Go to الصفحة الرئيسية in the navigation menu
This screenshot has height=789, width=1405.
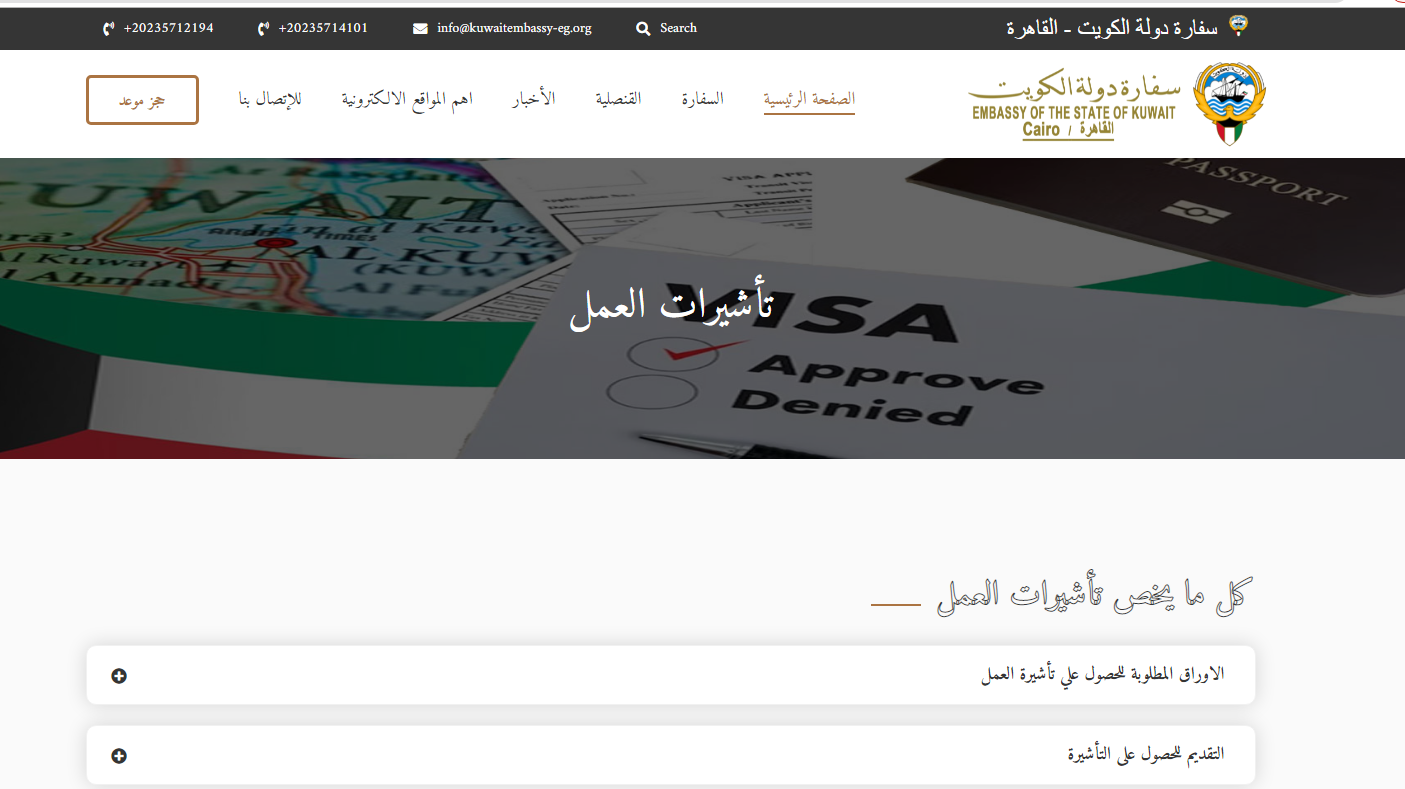(809, 99)
